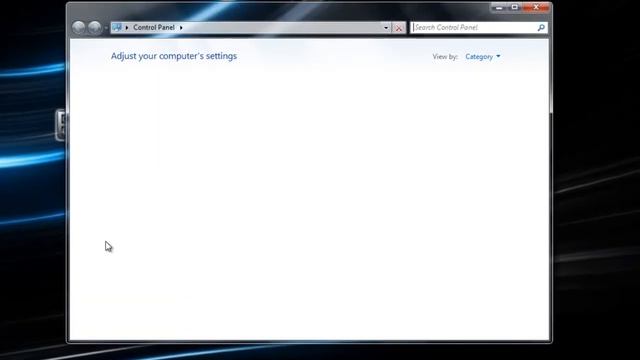Image resolution: width=640 pixels, height=360 pixels.
Task: Open the address bar history dropdown
Action: coord(386,28)
